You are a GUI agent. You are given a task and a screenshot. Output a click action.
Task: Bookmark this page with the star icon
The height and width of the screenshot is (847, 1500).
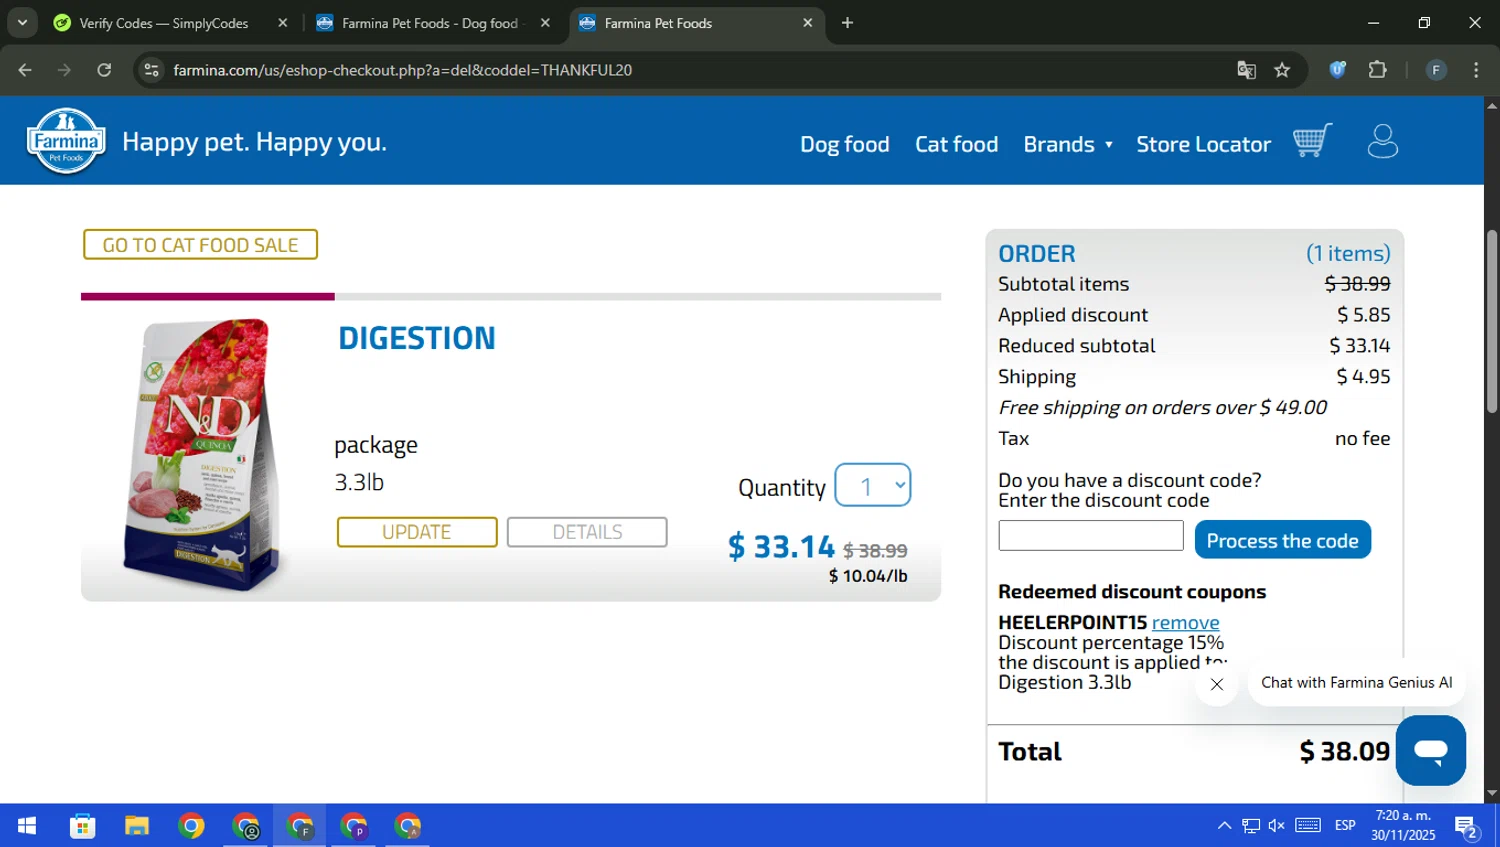click(x=1282, y=70)
